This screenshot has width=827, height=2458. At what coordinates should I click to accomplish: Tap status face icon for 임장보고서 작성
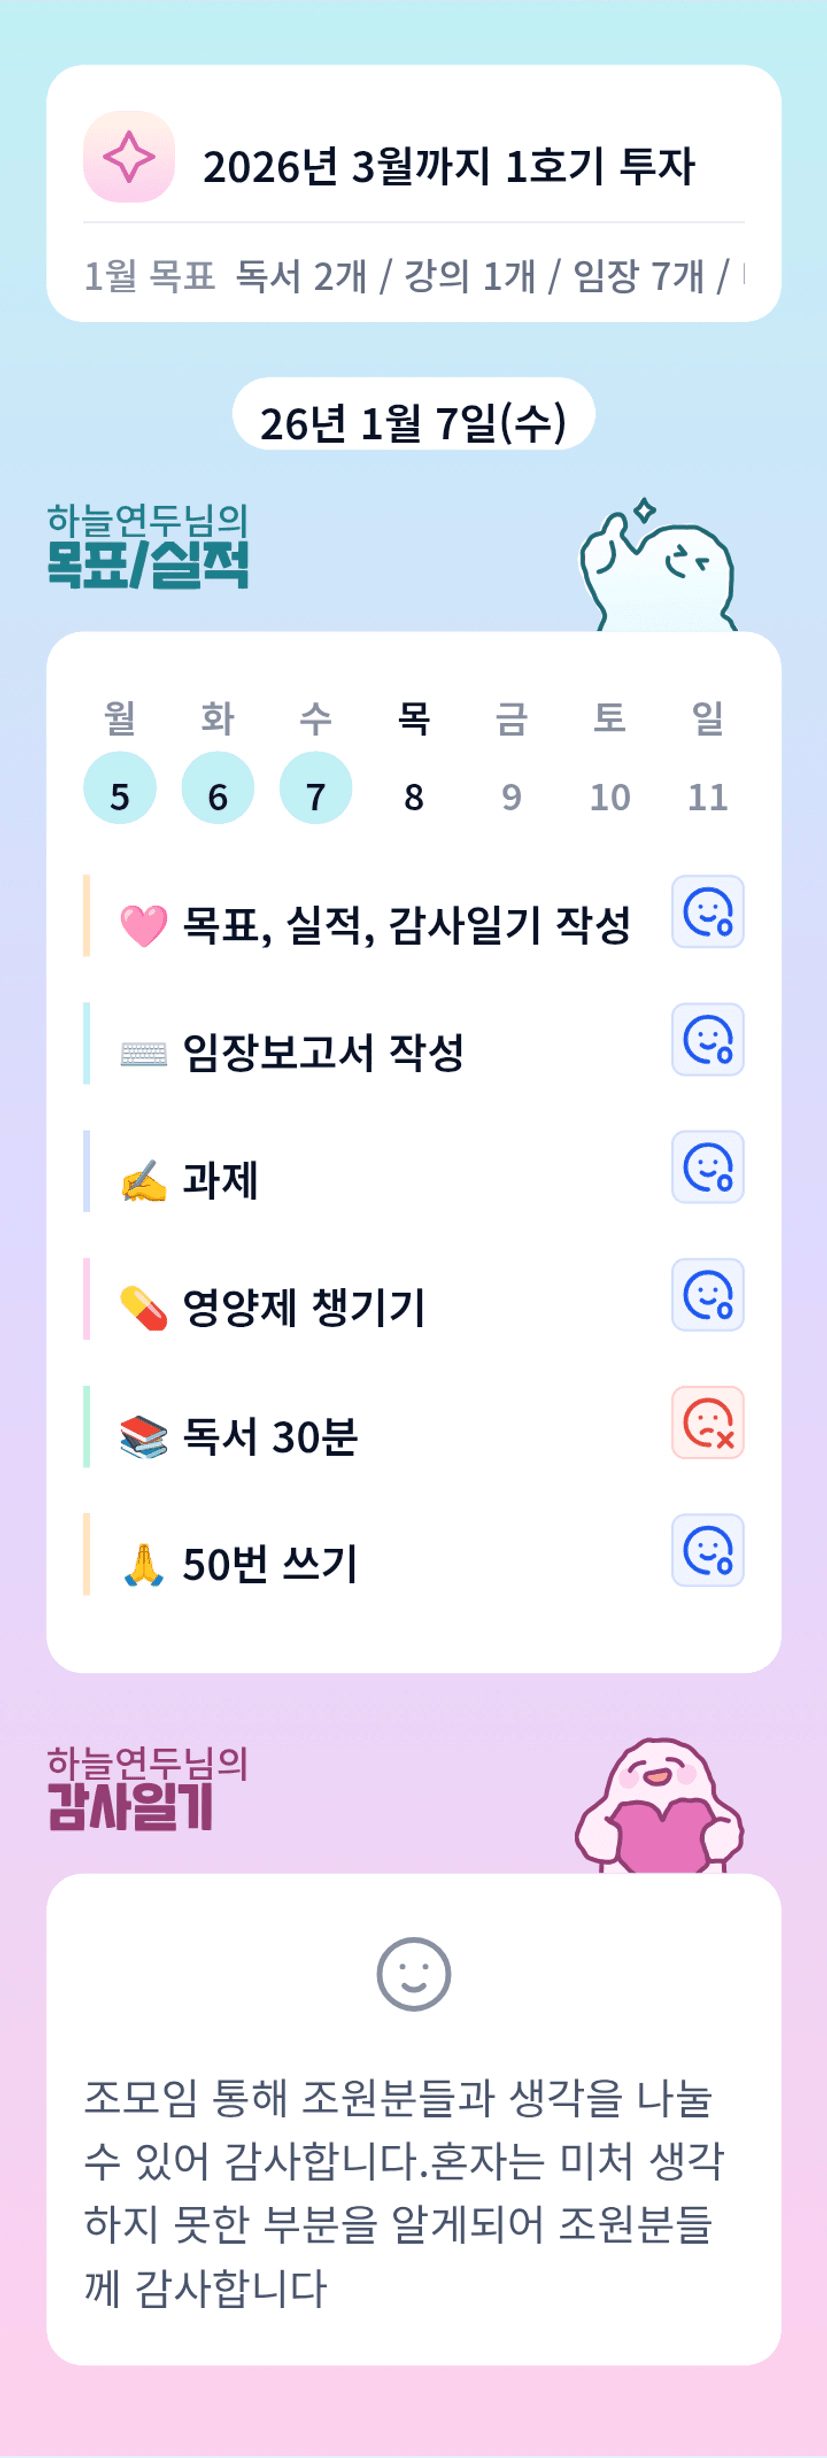click(707, 1040)
